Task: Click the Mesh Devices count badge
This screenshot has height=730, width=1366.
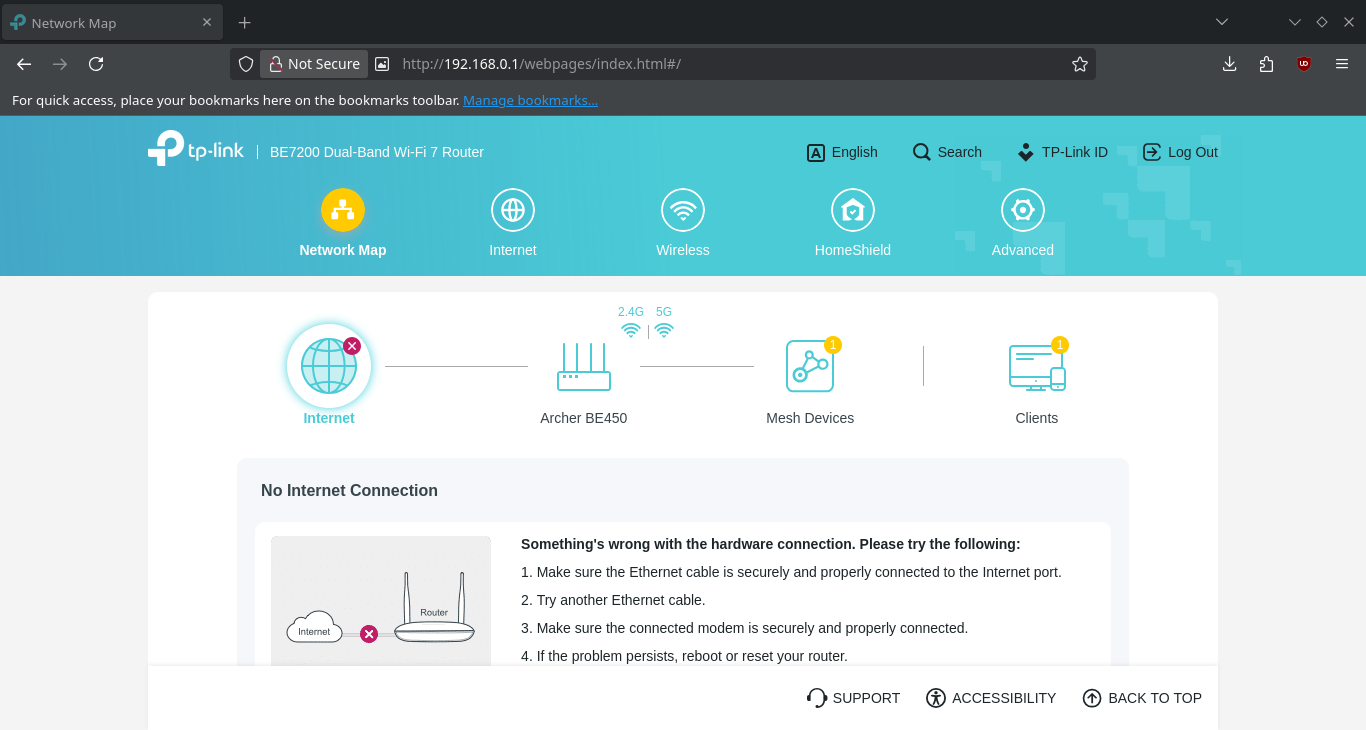Action: pyautogui.click(x=833, y=345)
